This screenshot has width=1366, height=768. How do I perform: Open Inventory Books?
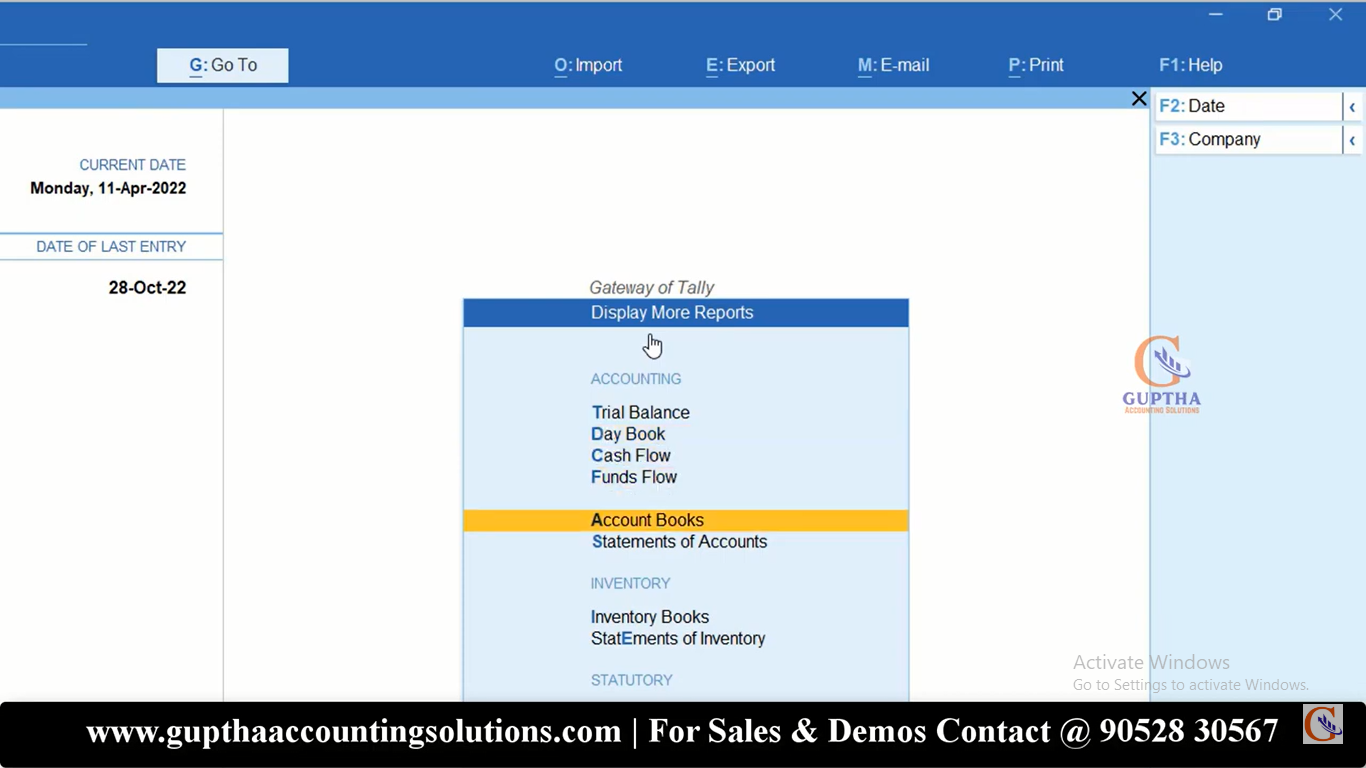click(650, 617)
